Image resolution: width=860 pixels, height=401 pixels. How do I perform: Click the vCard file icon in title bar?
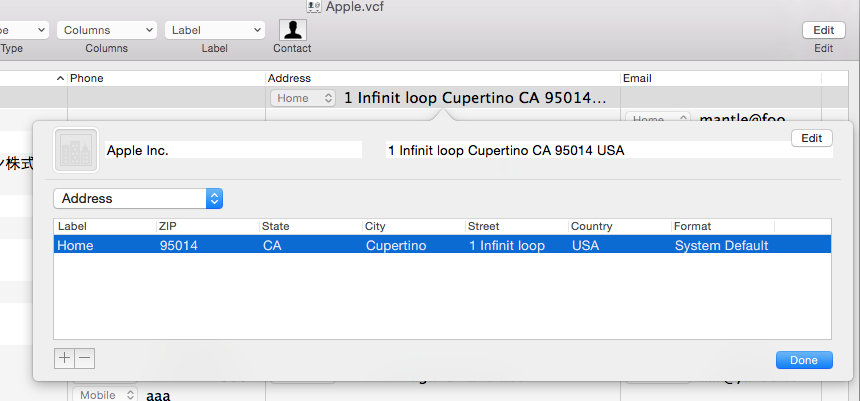314,7
